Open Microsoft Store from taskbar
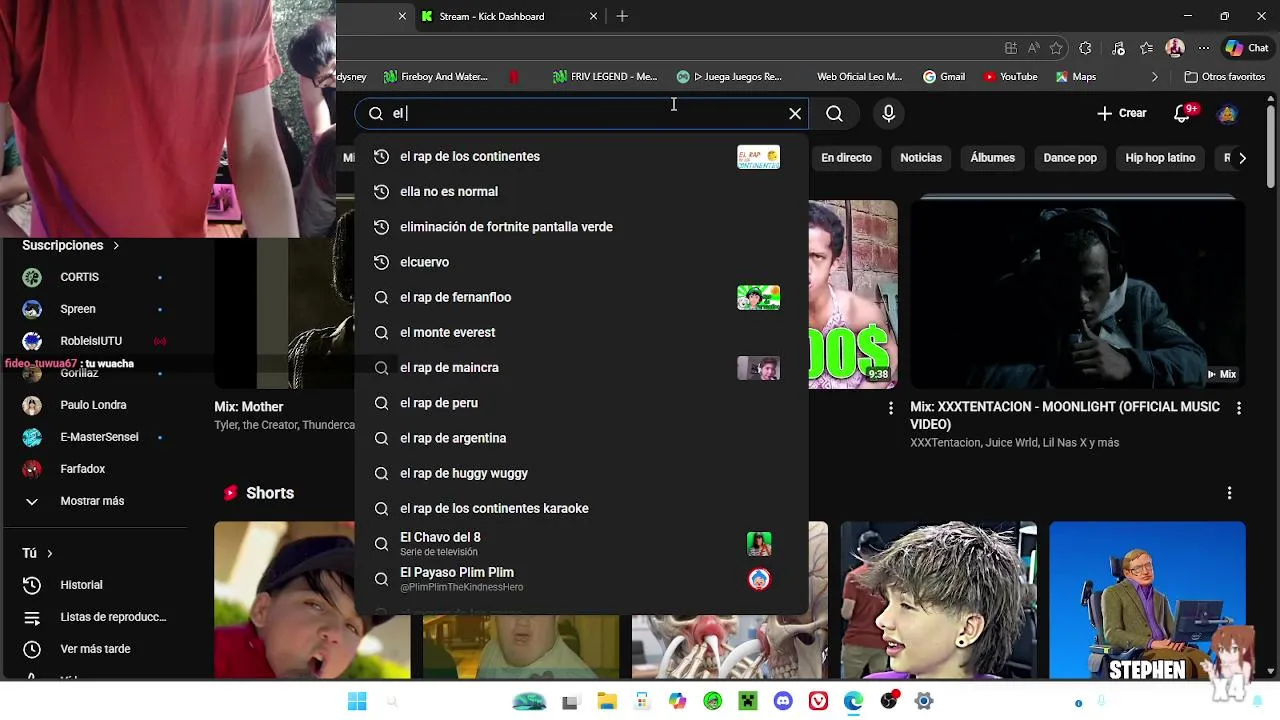The height and width of the screenshot is (720, 1280). click(642, 702)
